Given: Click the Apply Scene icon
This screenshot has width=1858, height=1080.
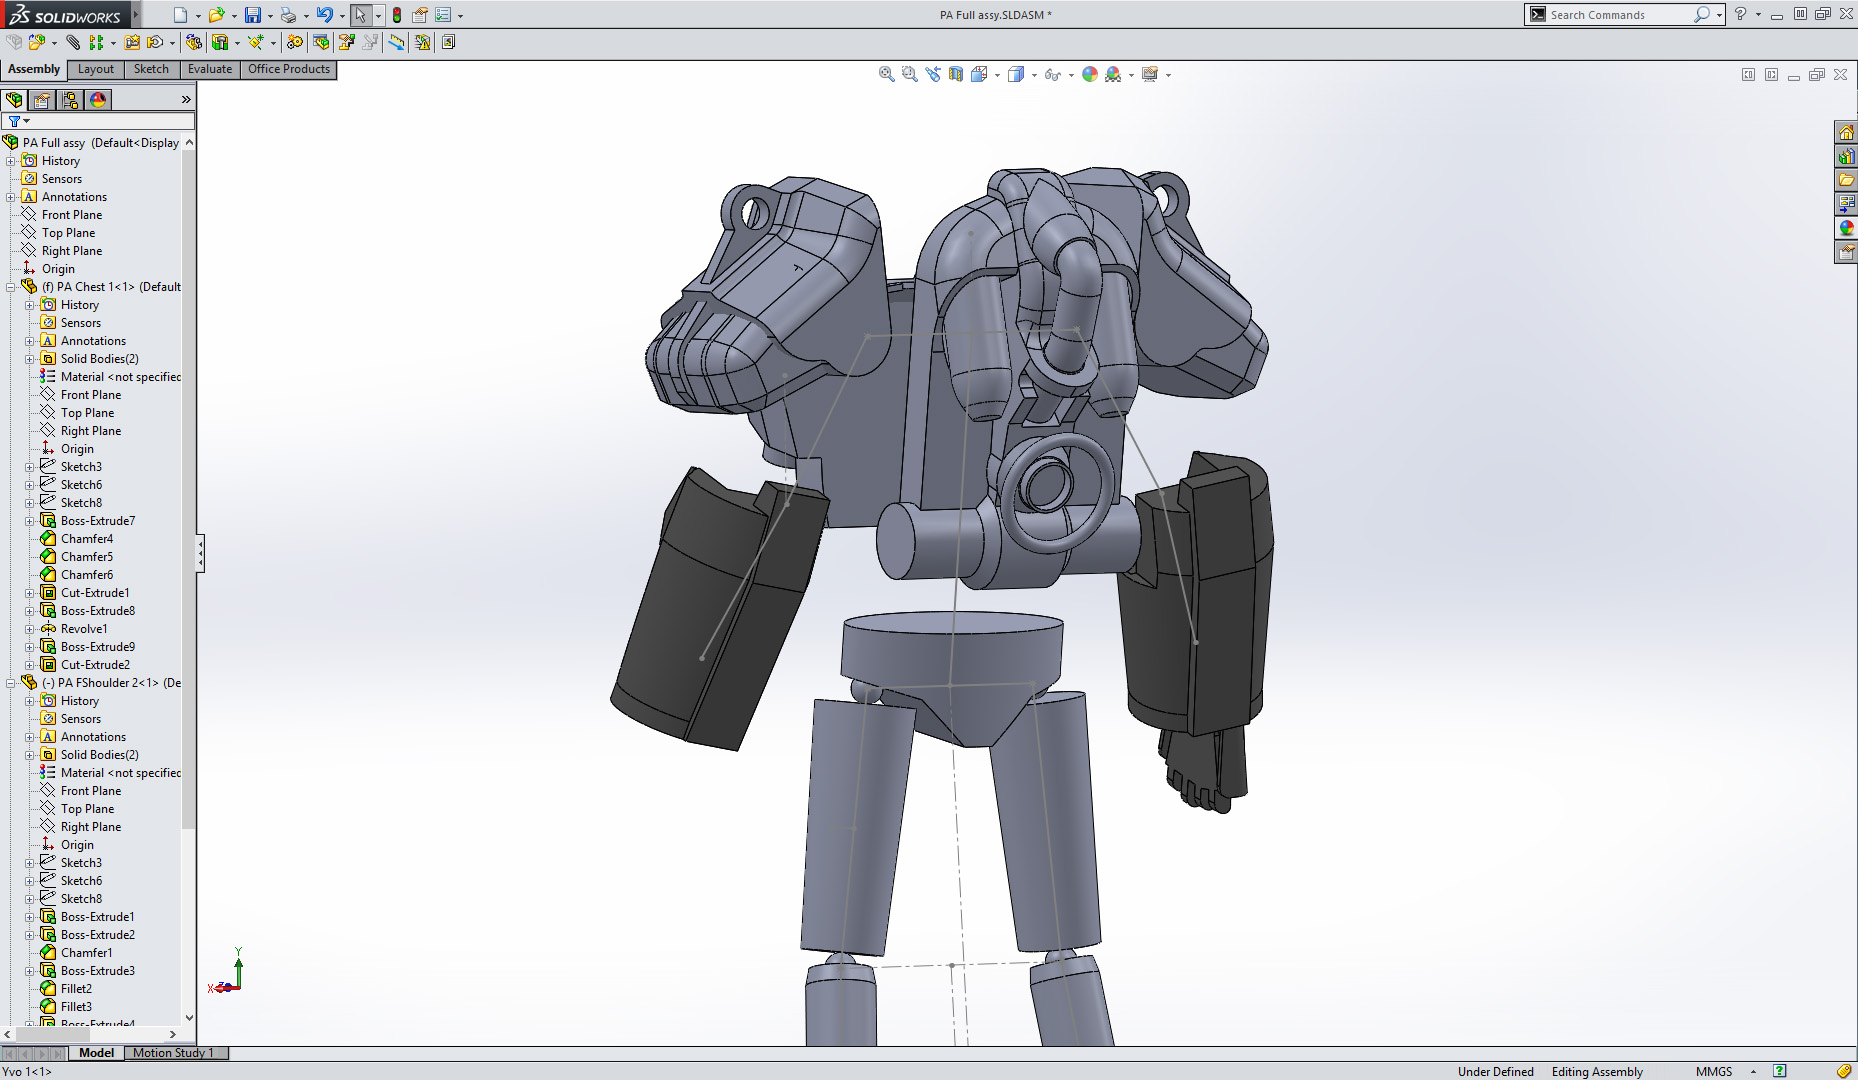Looking at the screenshot, I should pyautogui.click(x=1113, y=74).
